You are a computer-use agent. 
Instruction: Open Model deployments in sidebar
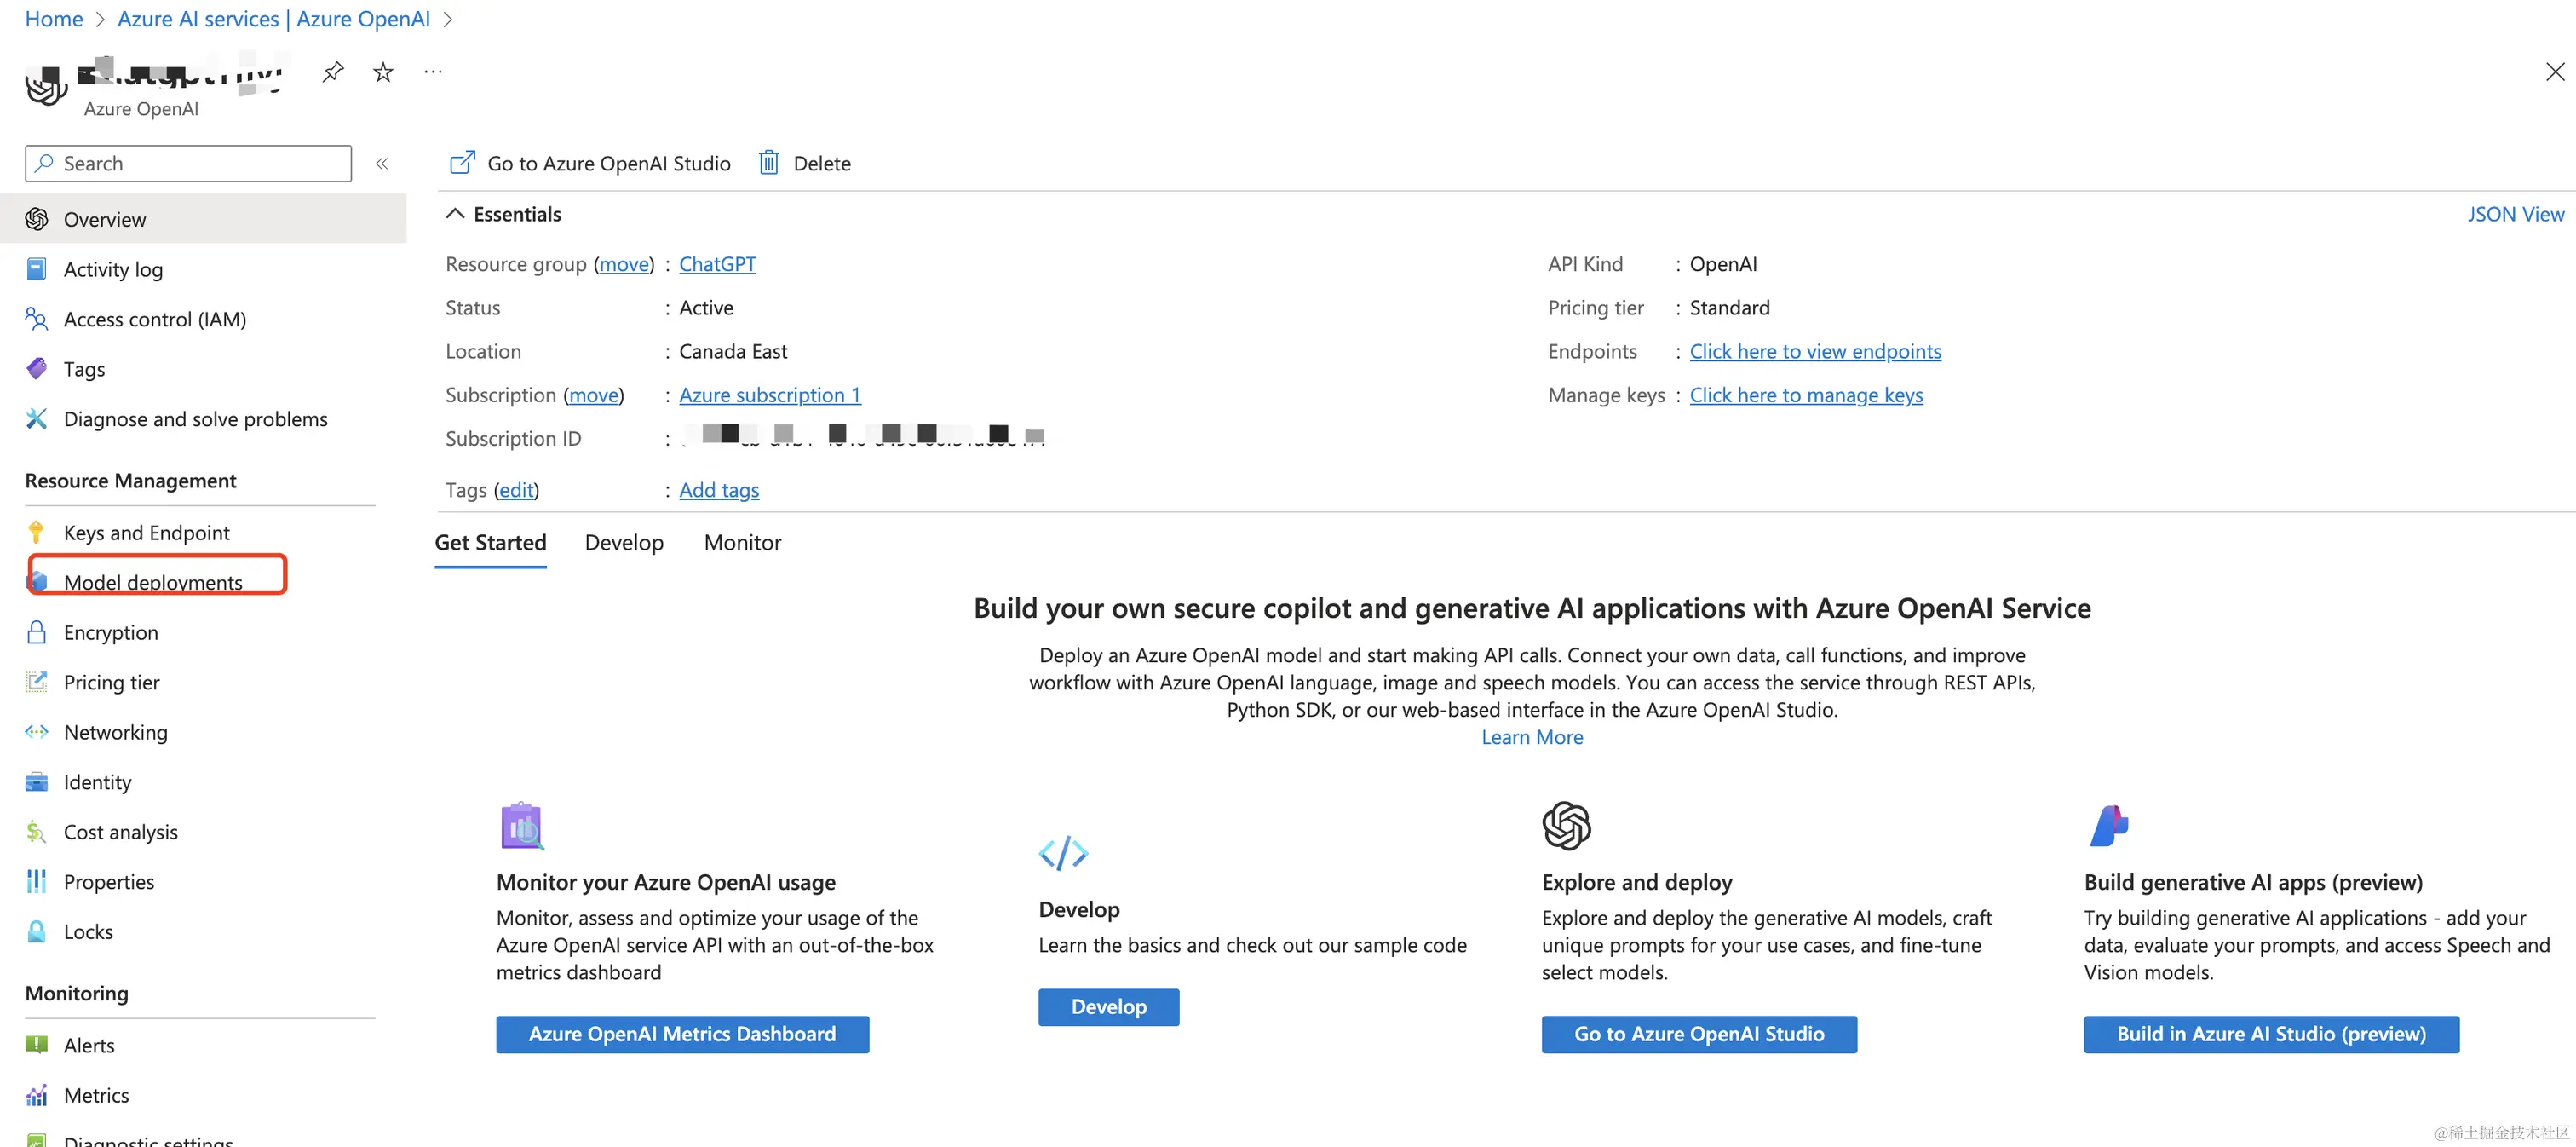pos(153,582)
